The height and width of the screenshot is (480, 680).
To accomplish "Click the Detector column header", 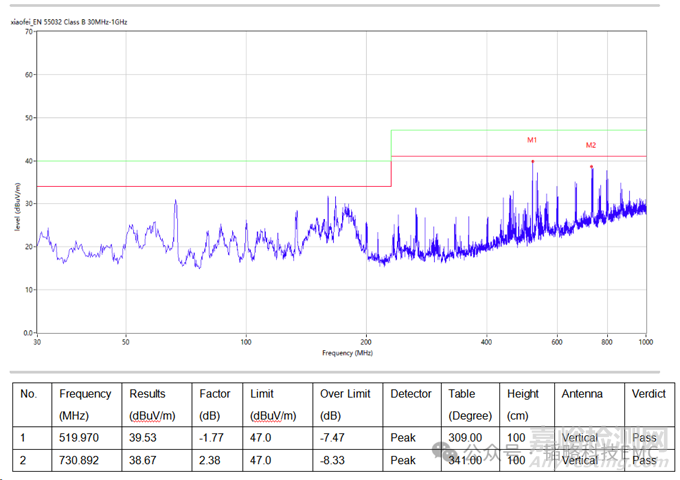I will pos(411,394).
